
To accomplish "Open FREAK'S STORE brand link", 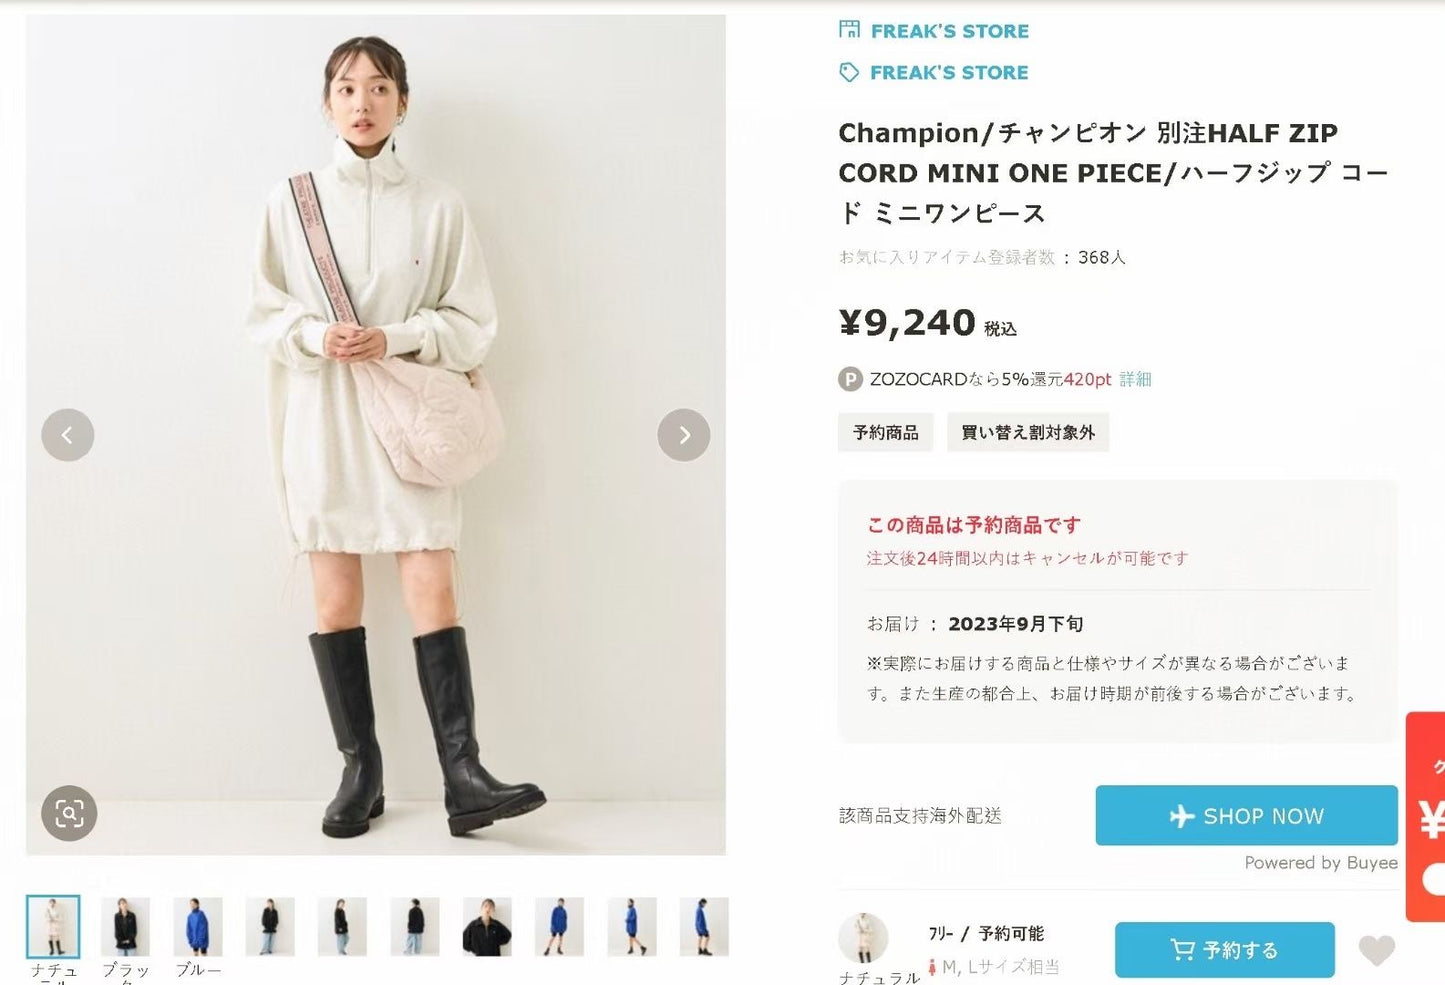I will tap(949, 72).
